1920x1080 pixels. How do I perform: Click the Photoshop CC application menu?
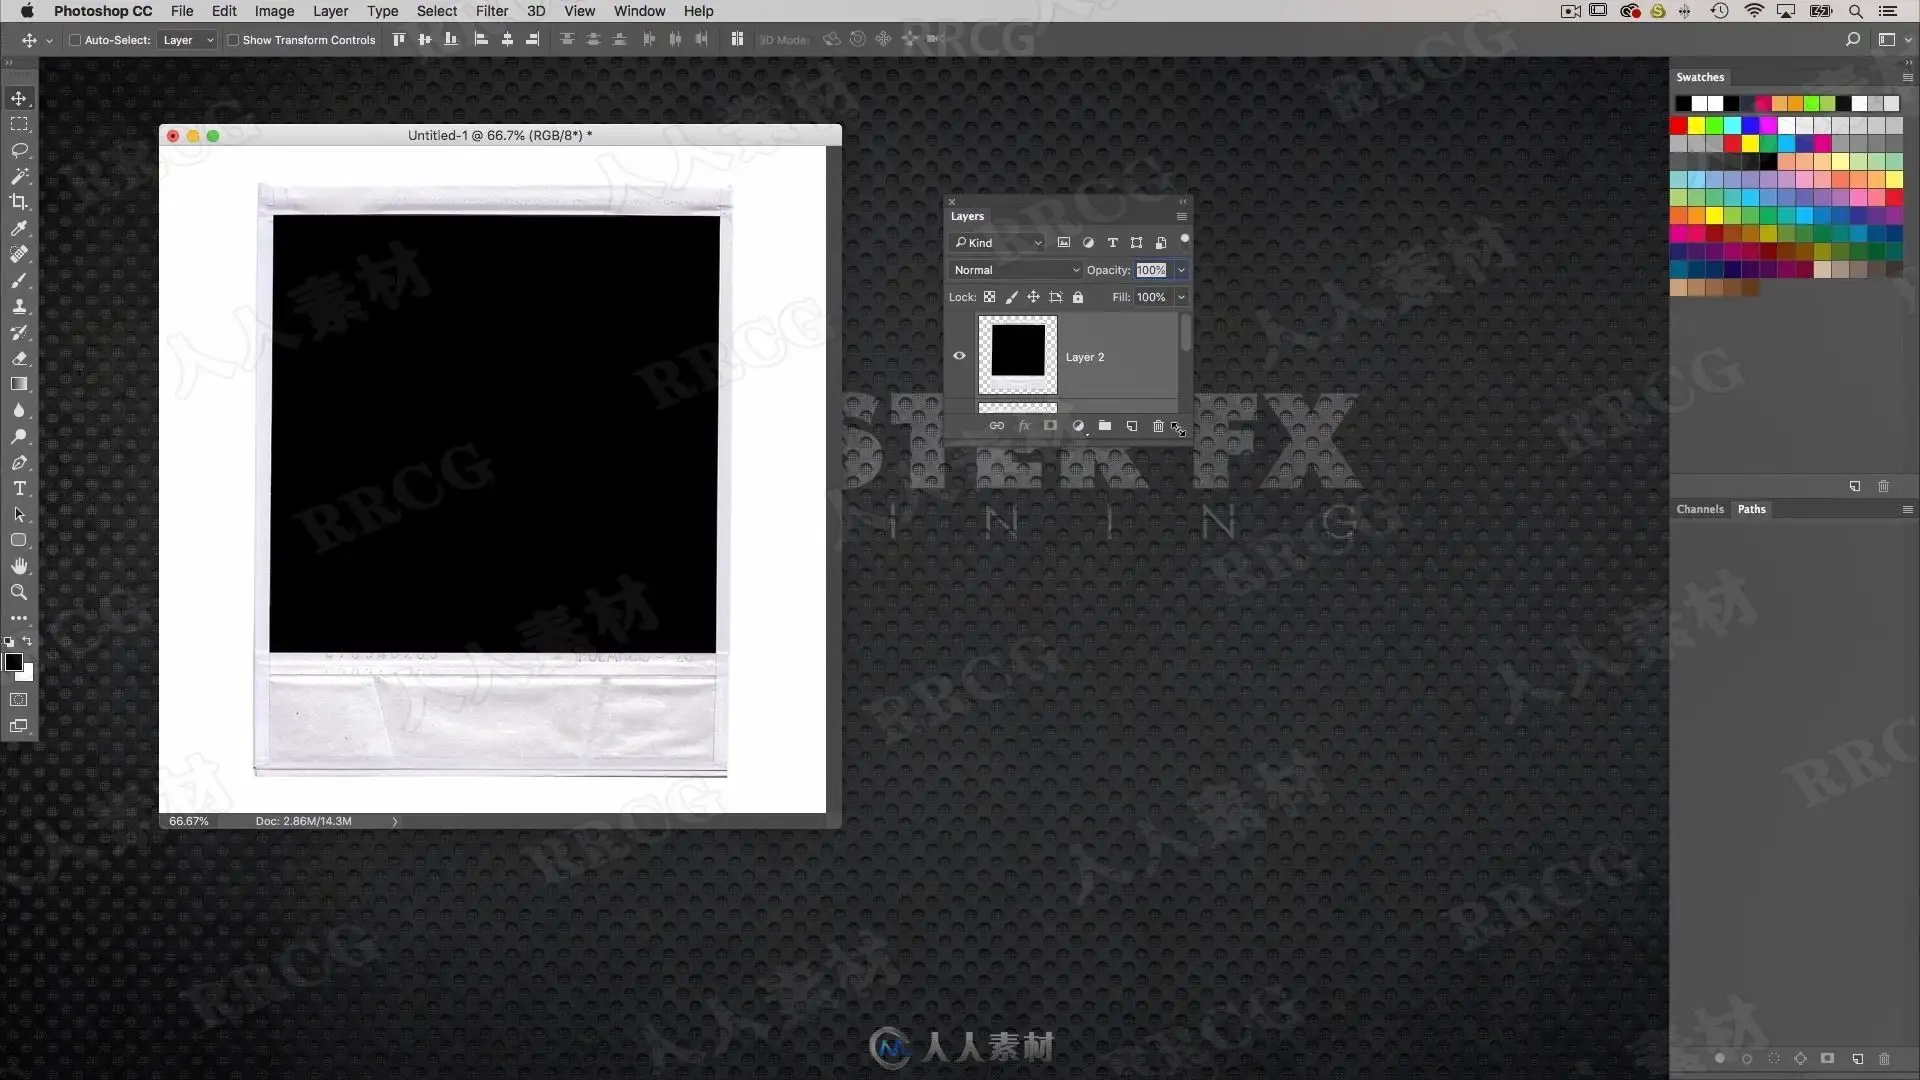[x=103, y=11]
